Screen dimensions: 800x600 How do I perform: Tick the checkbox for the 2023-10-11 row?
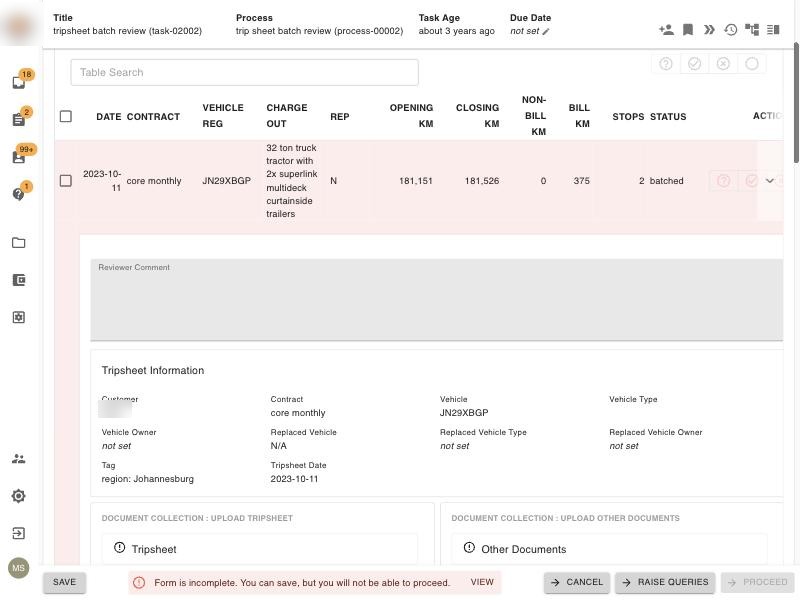[x=66, y=181]
